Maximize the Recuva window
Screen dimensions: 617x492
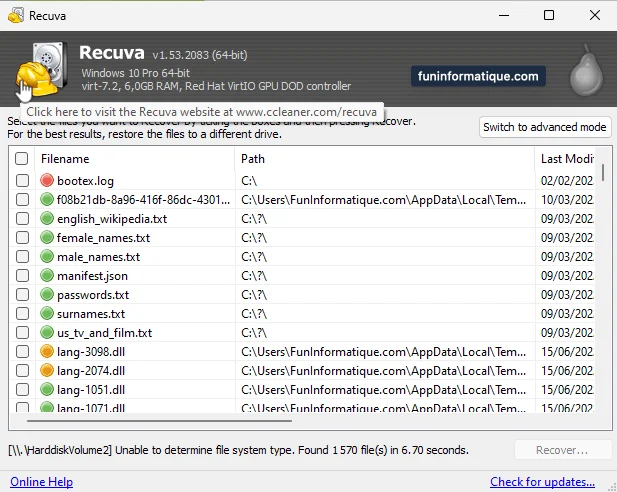[549, 15]
